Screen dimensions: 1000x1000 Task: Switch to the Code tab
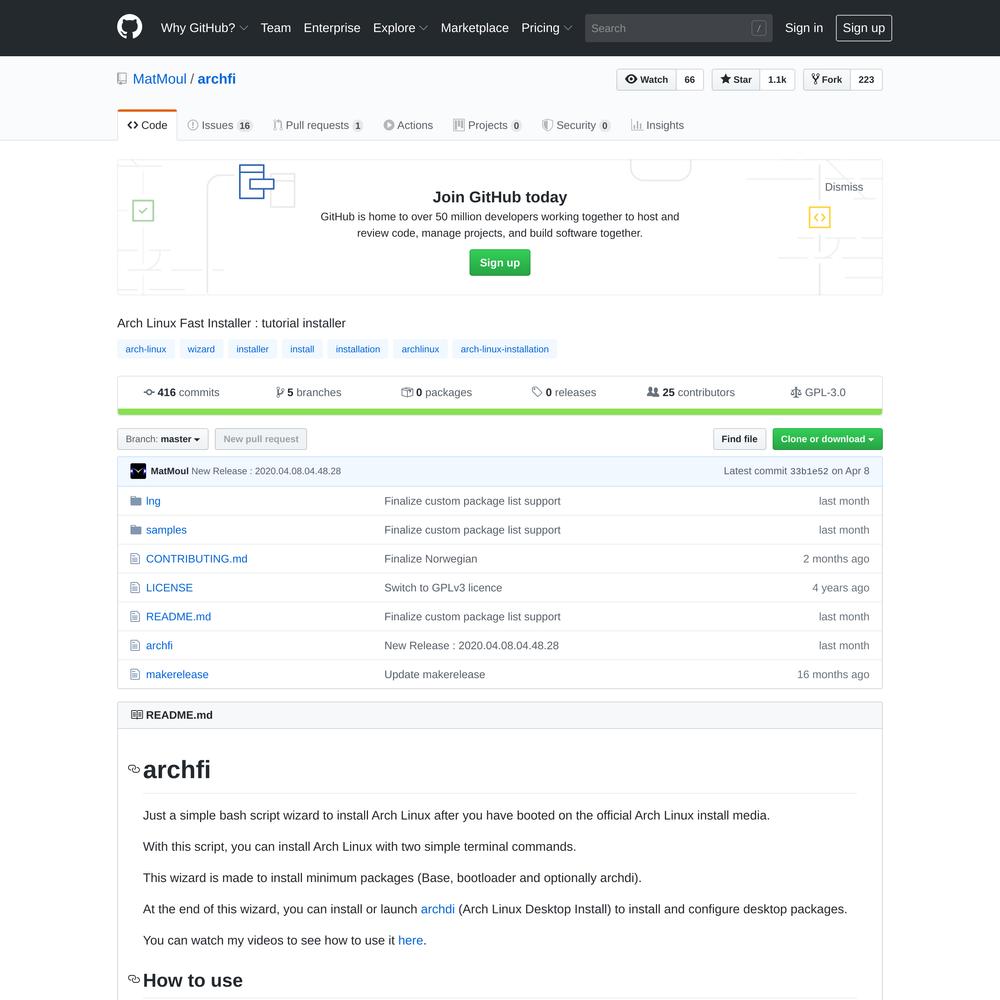[147, 125]
